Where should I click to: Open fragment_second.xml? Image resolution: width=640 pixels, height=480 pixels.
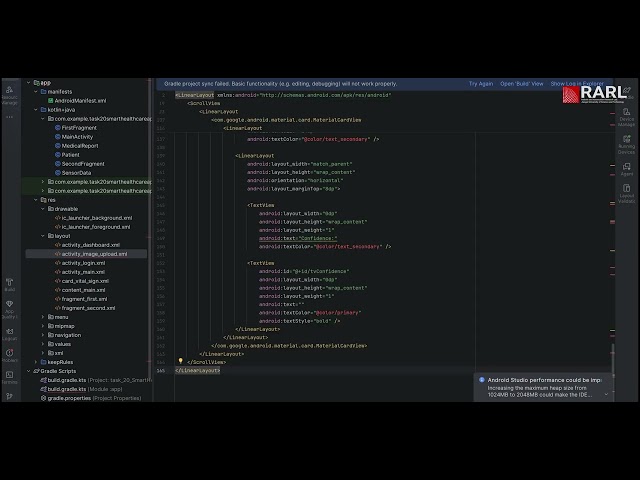pos(88,308)
